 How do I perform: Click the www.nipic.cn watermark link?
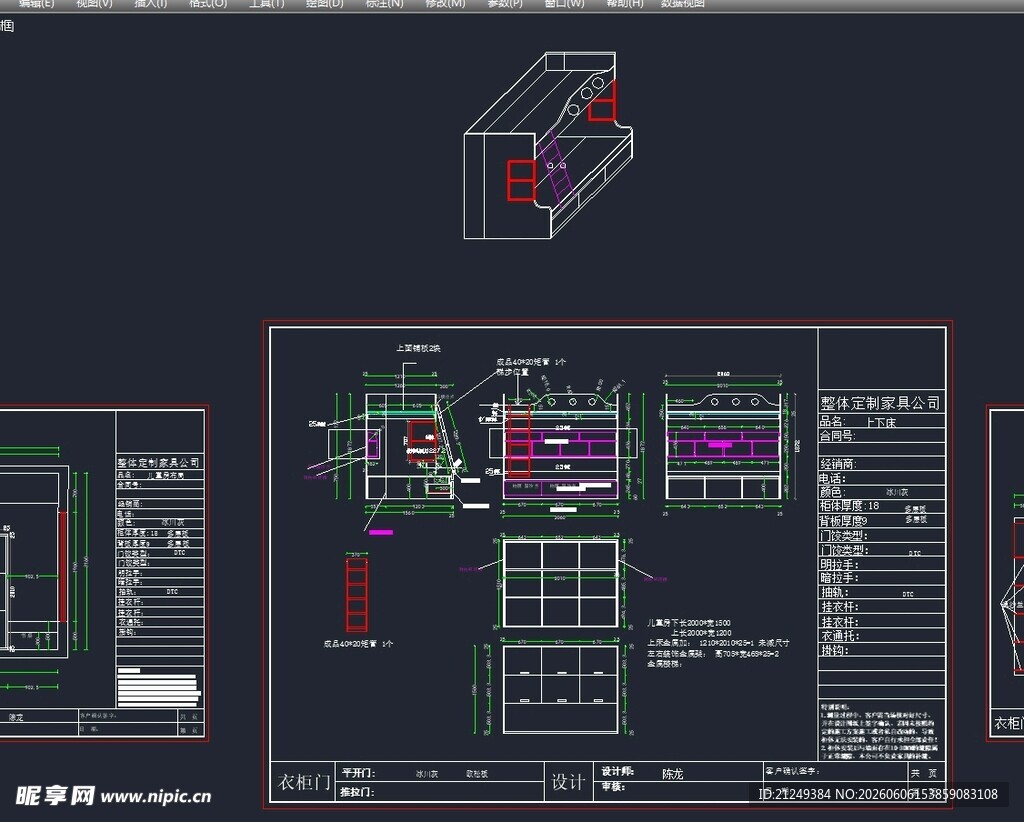(x=156, y=797)
